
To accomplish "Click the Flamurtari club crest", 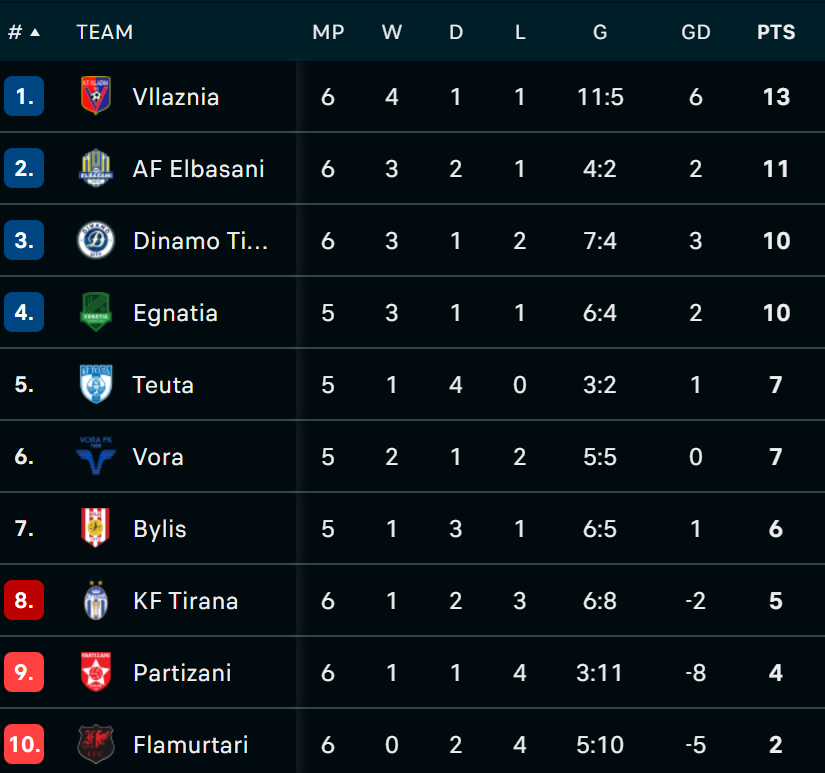I will 96,744.
